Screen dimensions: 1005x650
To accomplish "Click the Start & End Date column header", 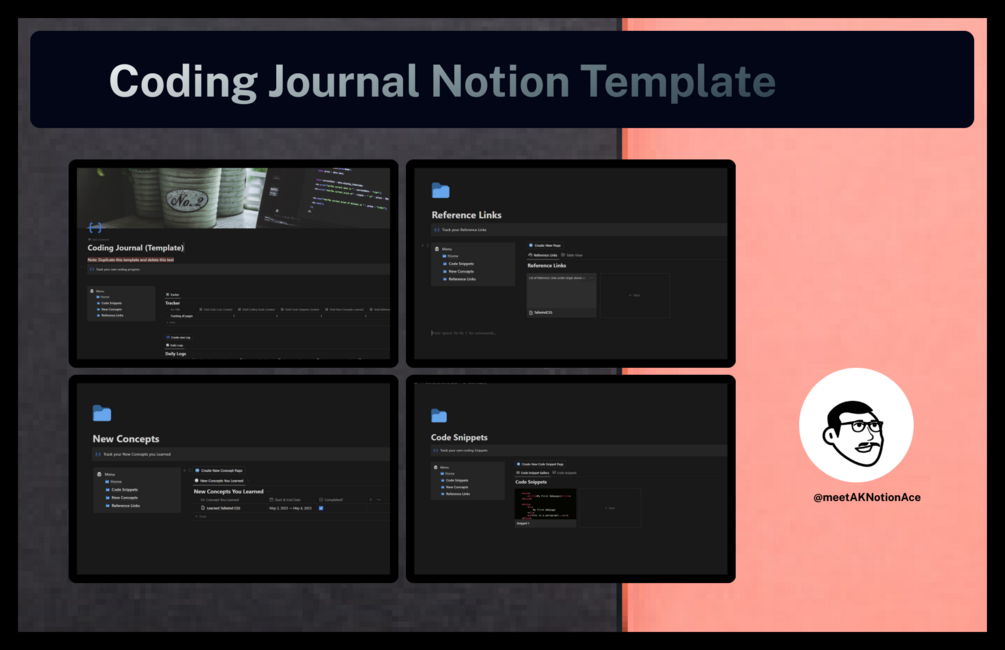I will point(285,500).
